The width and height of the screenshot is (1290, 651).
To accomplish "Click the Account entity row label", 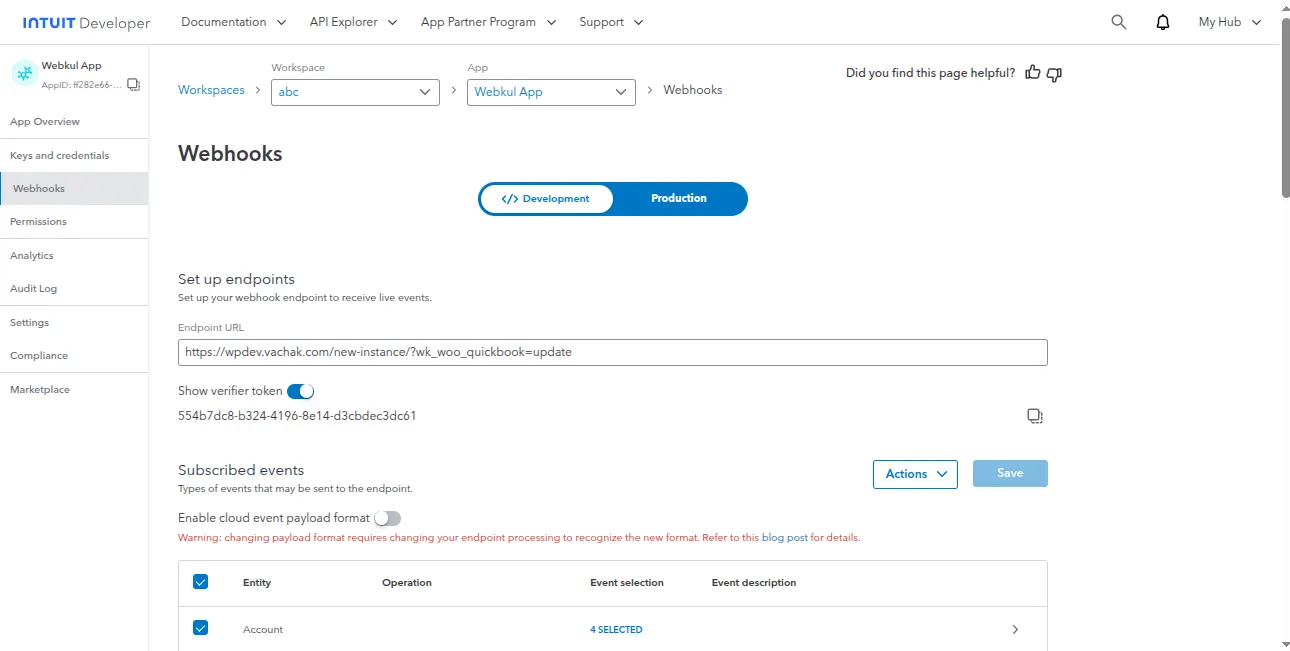I will click(x=263, y=630).
